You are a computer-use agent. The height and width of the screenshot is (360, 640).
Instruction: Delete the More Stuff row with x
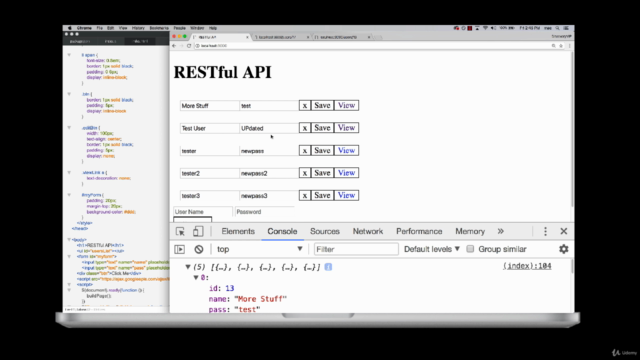click(x=304, y=106)
